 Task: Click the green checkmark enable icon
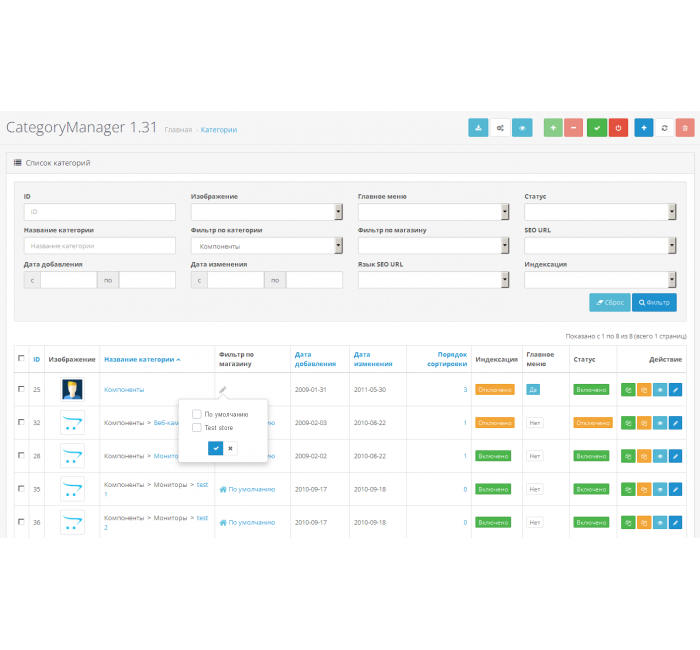597,128
